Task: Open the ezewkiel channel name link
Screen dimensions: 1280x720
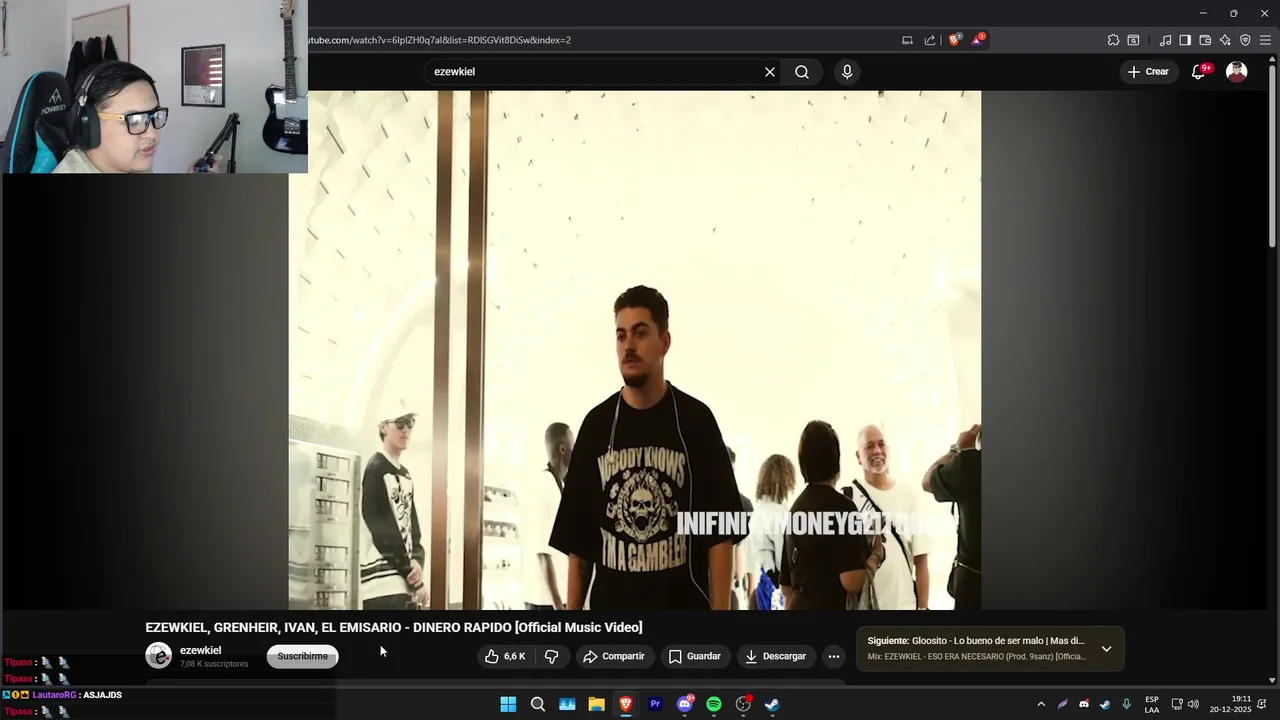Action: (x=200, y=650)
